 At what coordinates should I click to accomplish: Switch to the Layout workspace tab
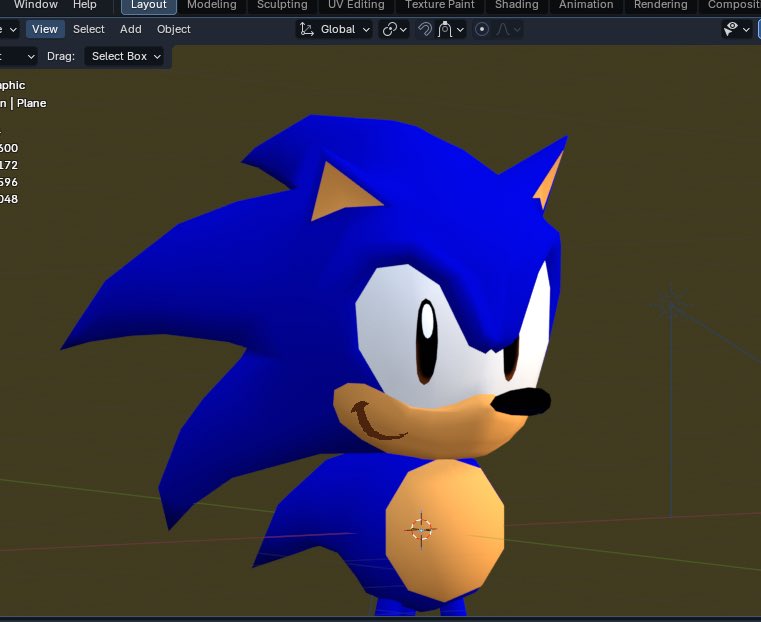(149, 5)
